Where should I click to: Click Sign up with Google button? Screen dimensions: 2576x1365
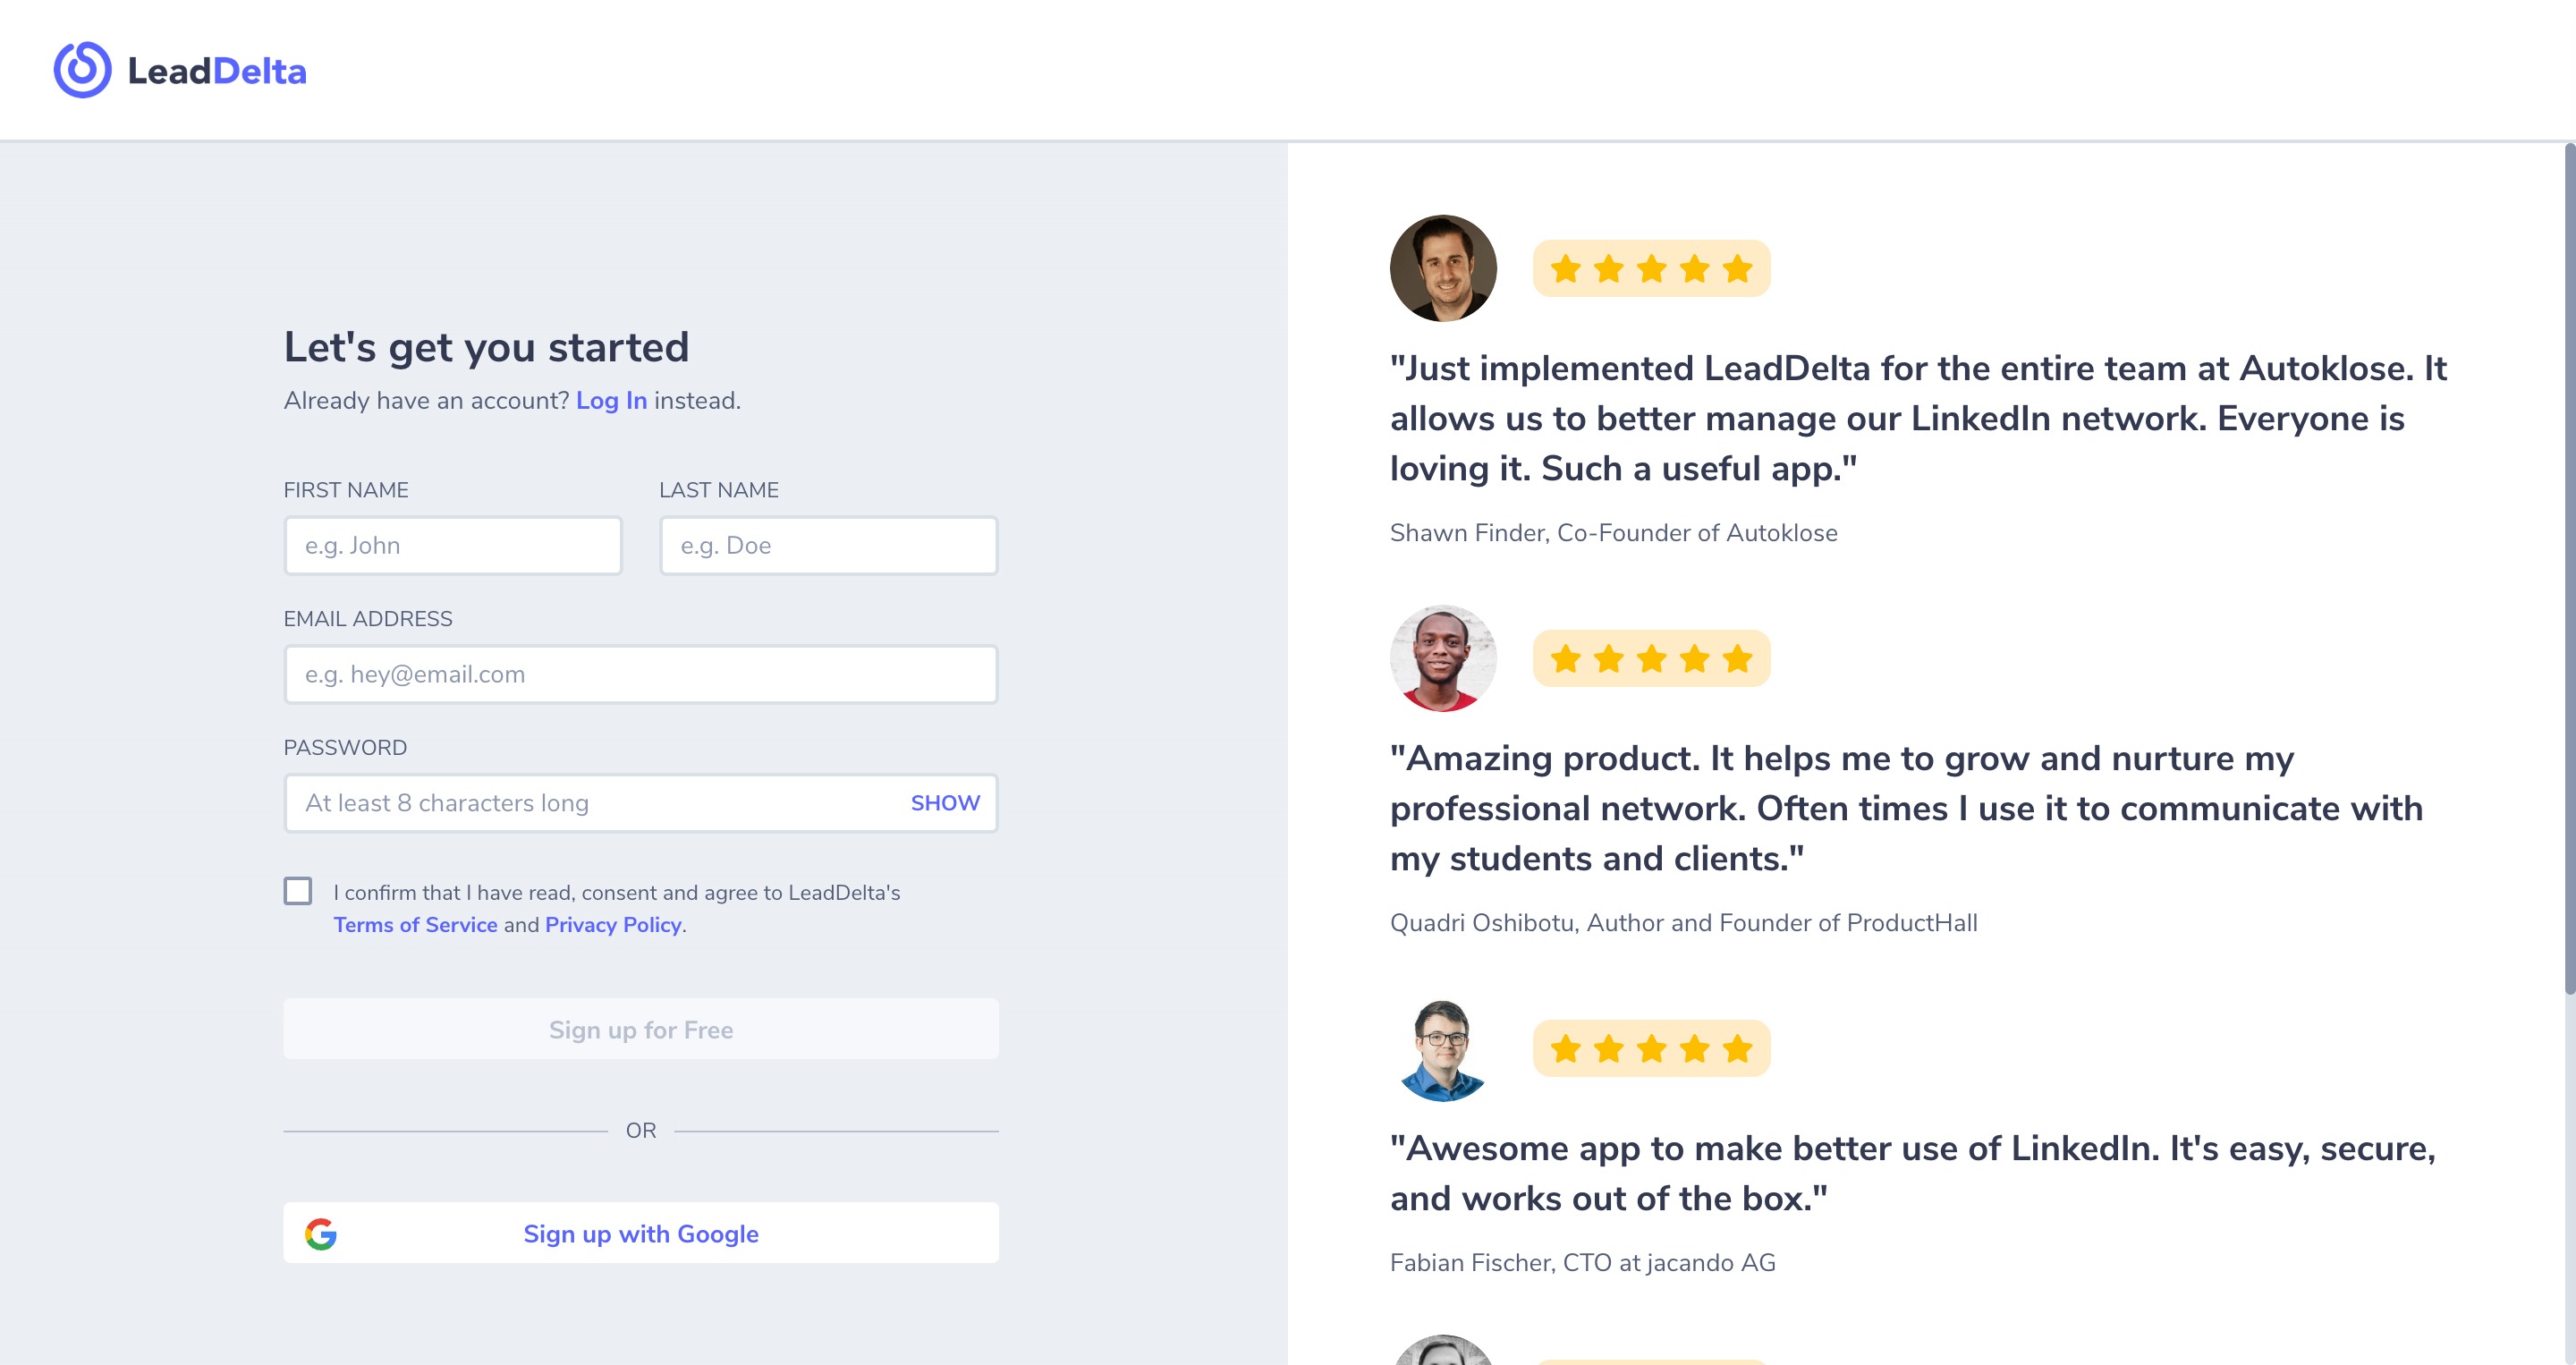(641, 1233)
